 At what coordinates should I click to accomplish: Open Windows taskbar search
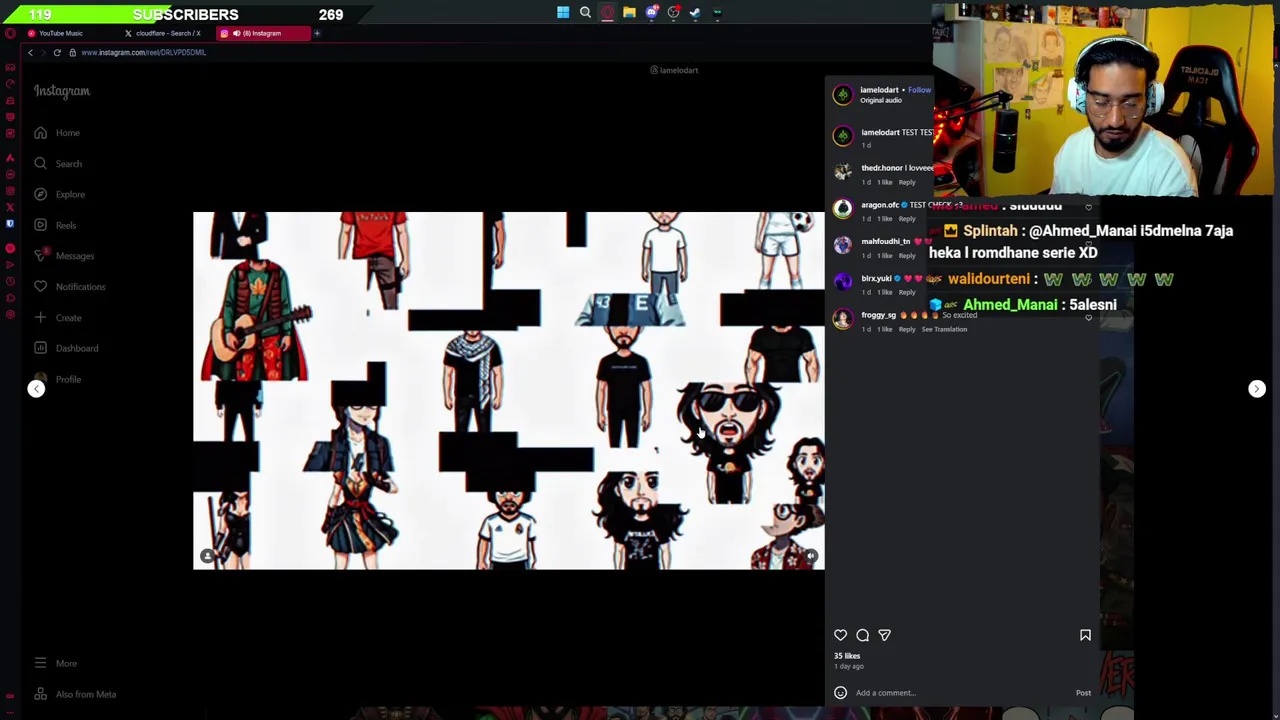585,13
